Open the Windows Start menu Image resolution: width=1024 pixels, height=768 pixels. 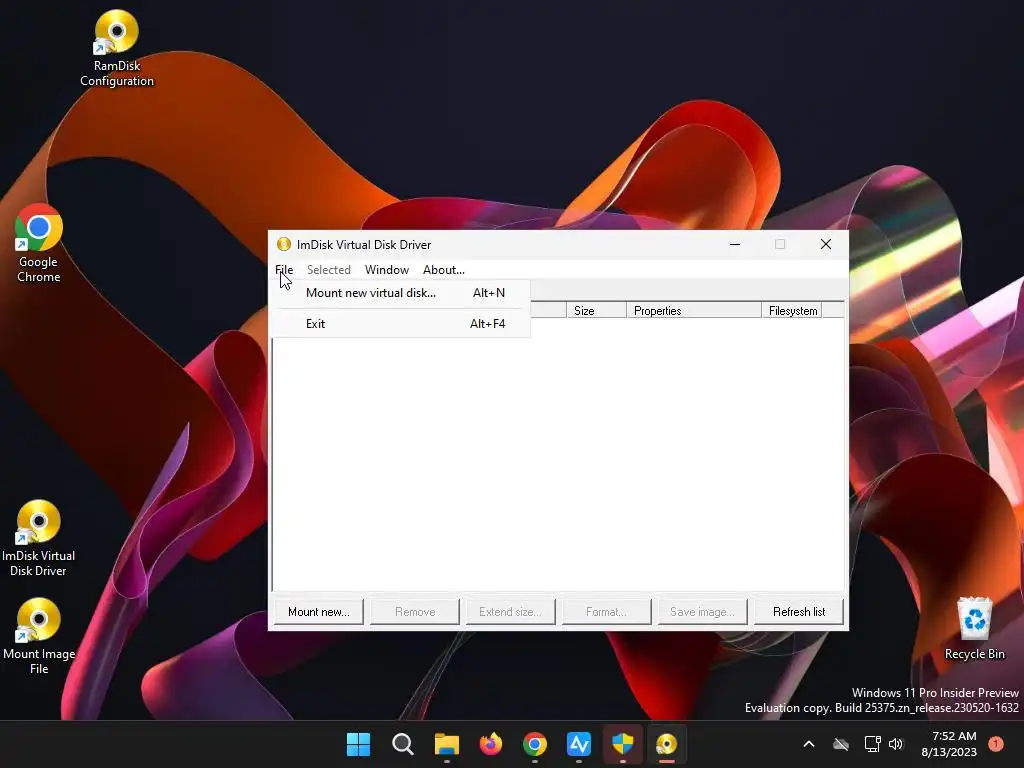(359, 744)
